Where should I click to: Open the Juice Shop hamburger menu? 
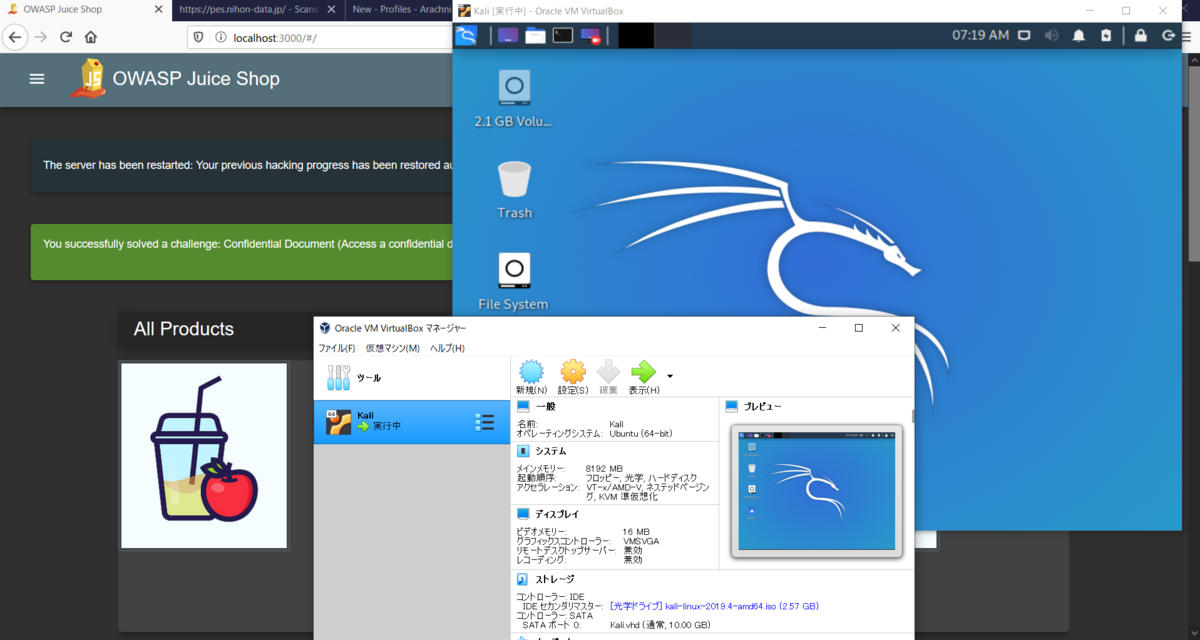pyautogui.click(x=37, y=79)
